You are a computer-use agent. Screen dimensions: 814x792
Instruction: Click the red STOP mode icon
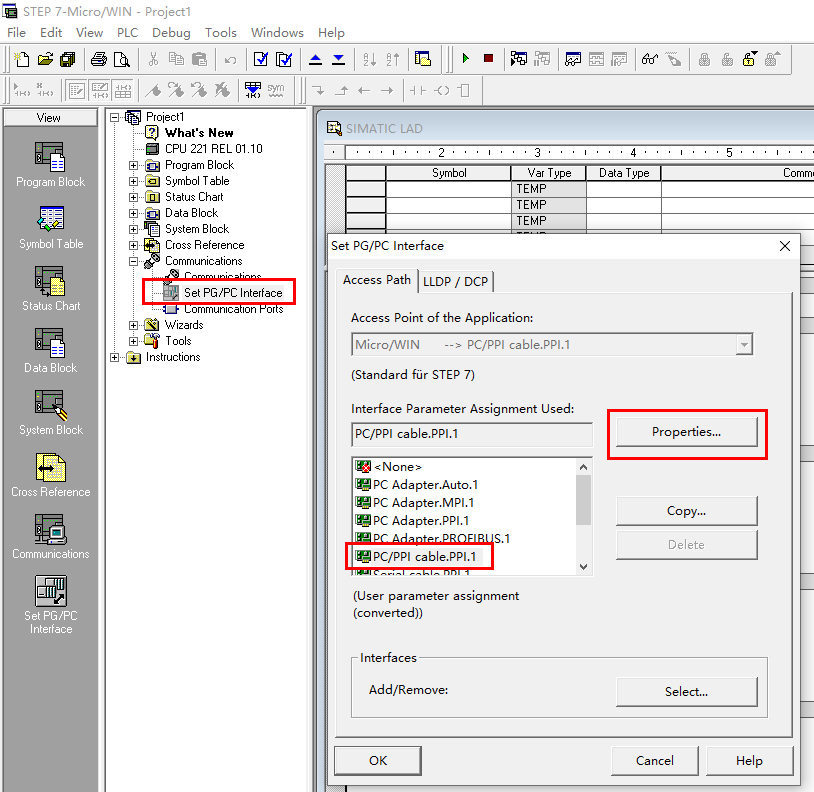coord(488,59)
